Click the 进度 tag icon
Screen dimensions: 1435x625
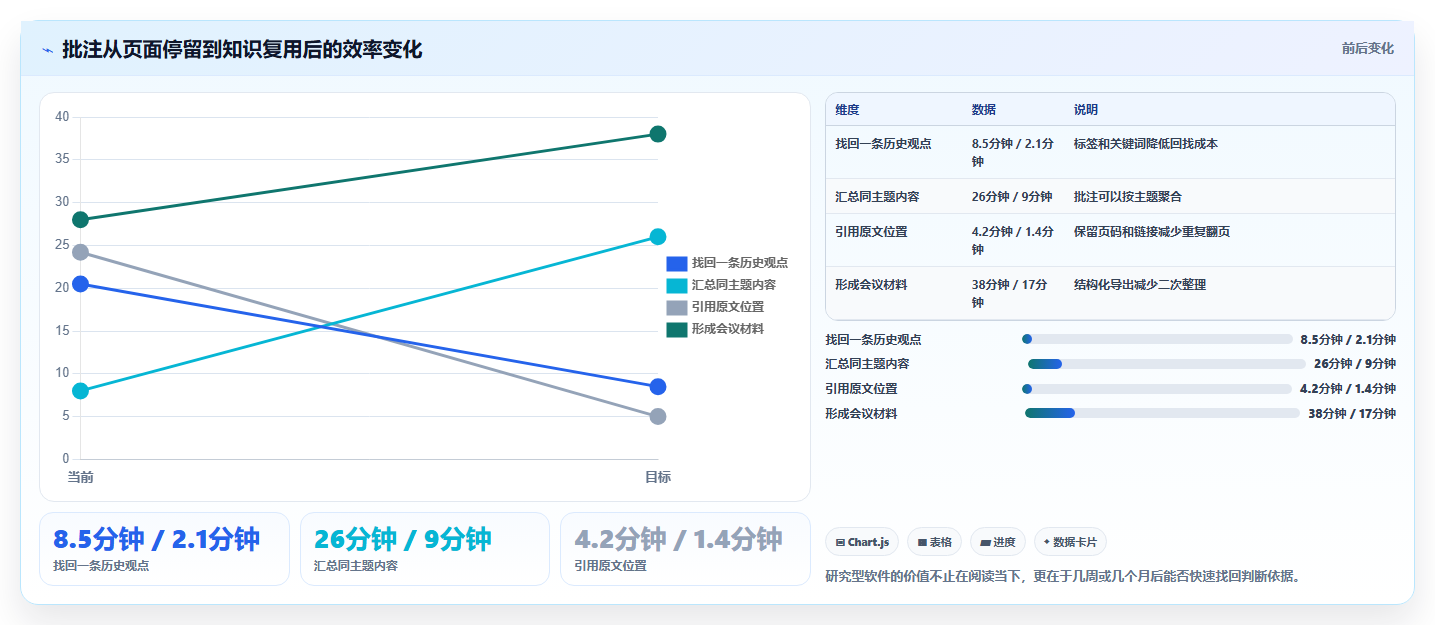(x=985, y=542)
